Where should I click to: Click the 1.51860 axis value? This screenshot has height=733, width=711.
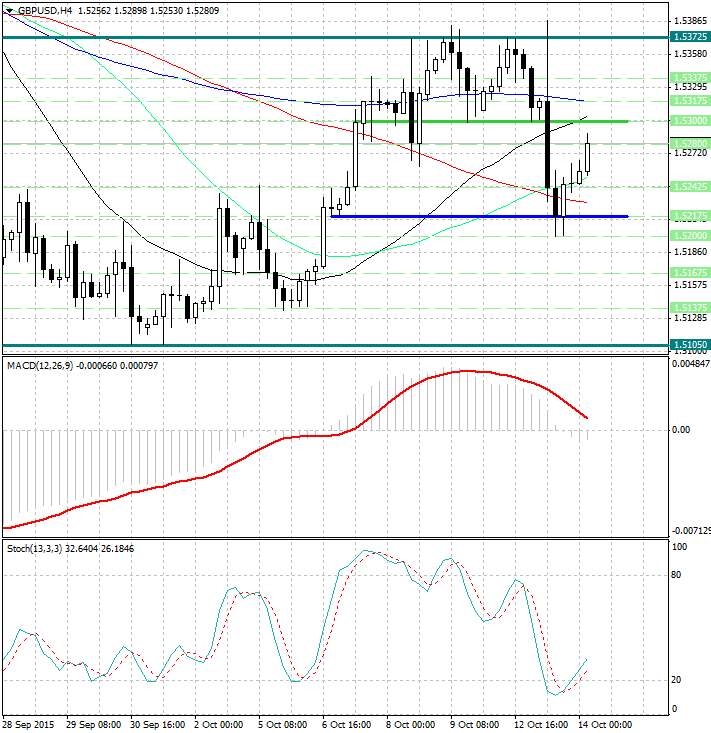[691, 252]
